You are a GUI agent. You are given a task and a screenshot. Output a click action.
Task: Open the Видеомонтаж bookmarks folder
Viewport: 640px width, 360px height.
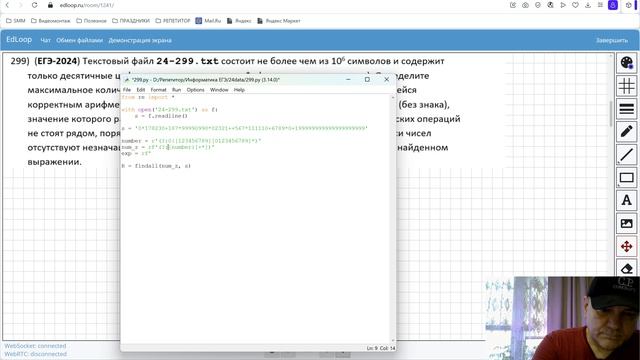click(x=51, y=21)
